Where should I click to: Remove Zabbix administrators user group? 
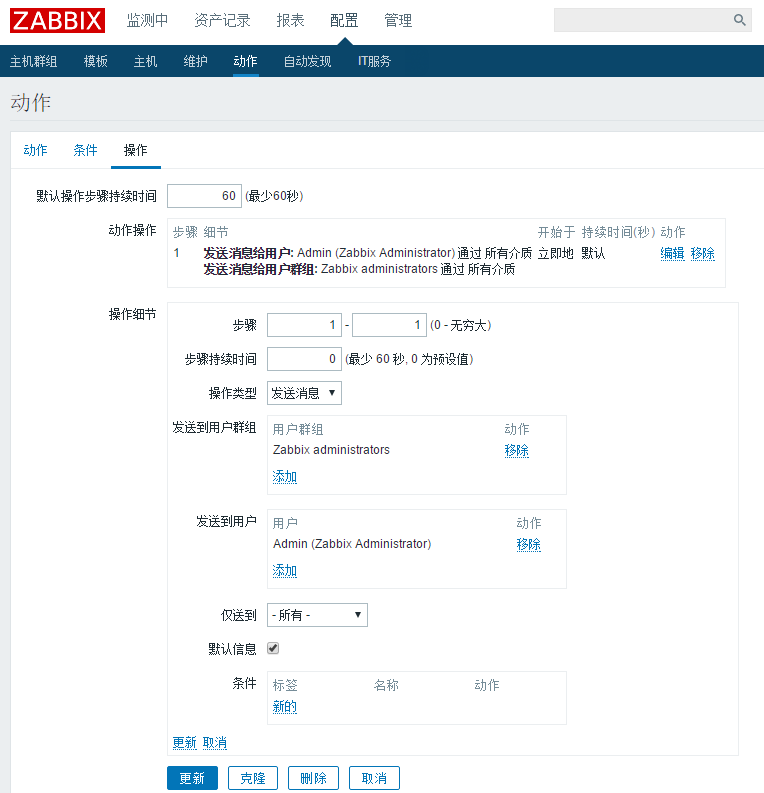(x=516, y=450)
